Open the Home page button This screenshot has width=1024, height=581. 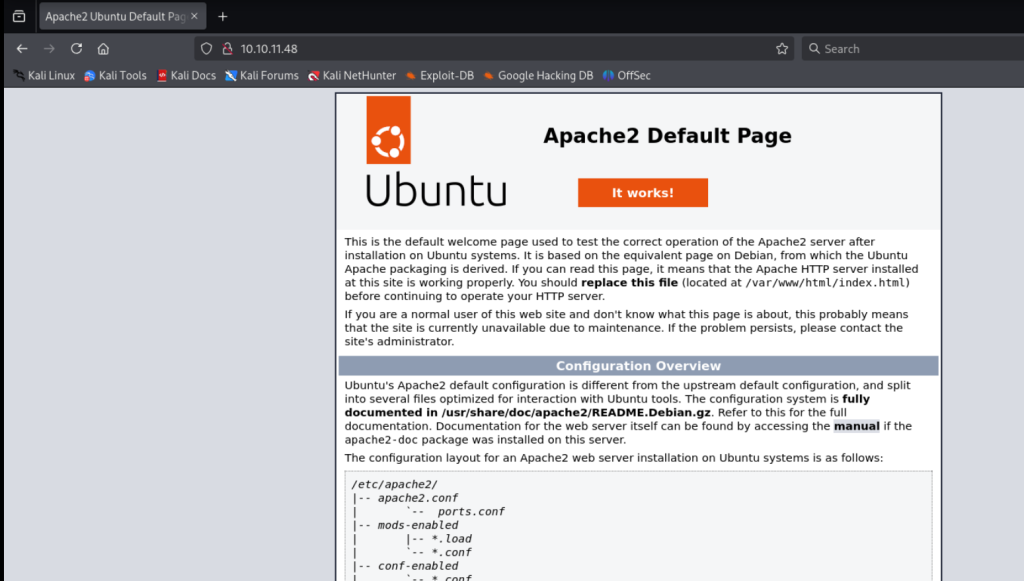[103, 49]
